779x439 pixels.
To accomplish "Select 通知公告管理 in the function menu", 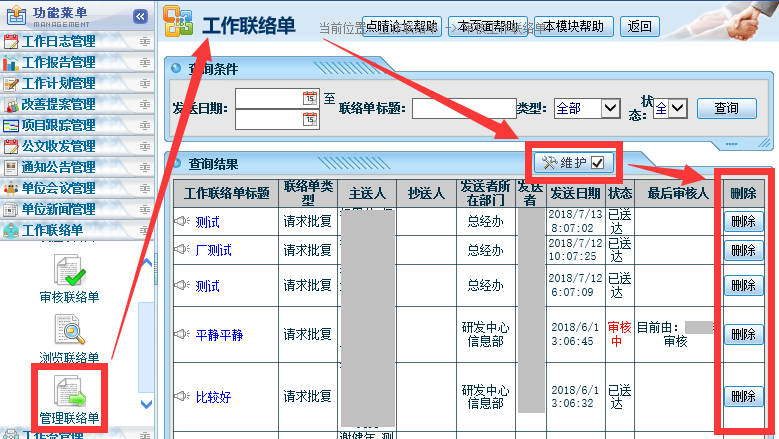I will pyautogui.click(x=58, y=168).
